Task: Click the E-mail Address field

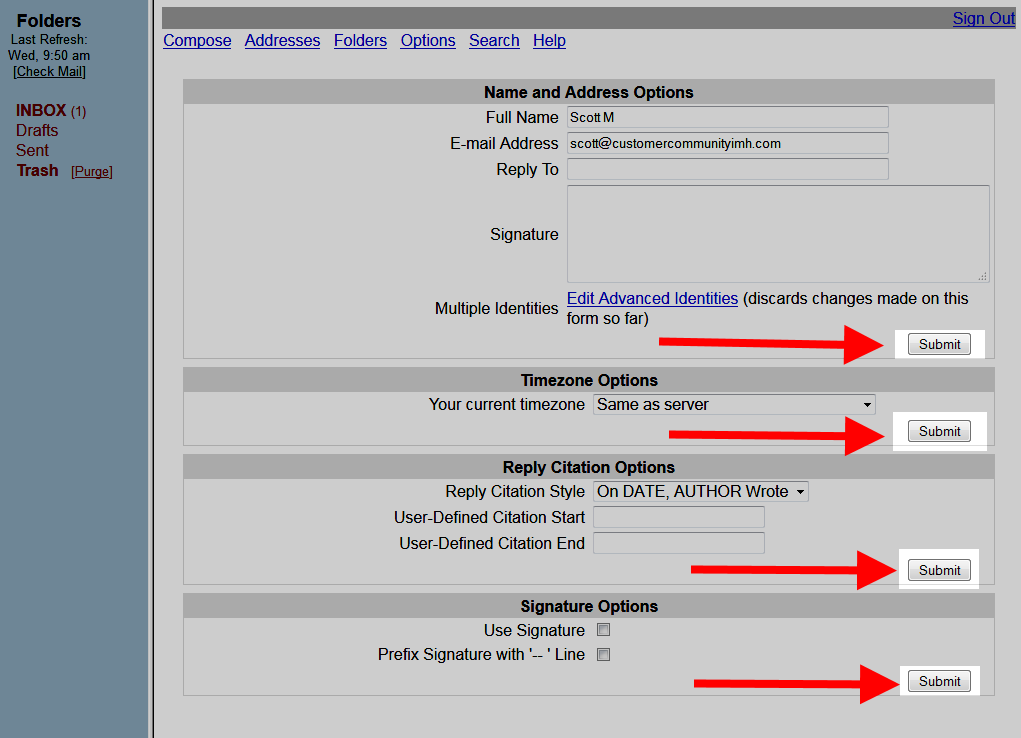Action: click(x=727, y=143)
